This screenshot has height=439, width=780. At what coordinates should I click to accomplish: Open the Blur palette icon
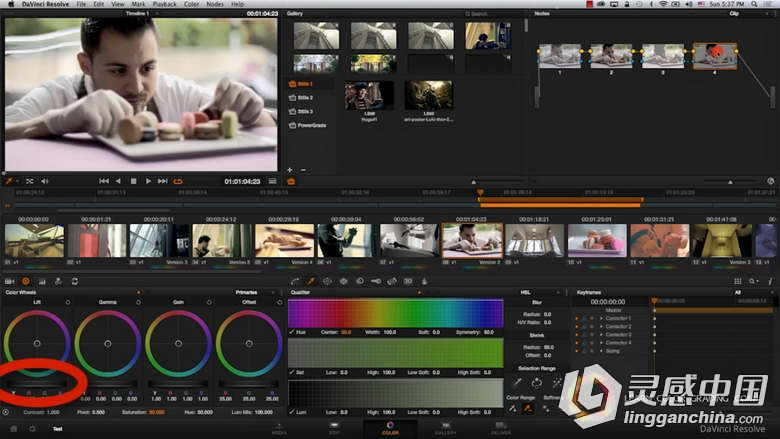(x=360, y=281)
